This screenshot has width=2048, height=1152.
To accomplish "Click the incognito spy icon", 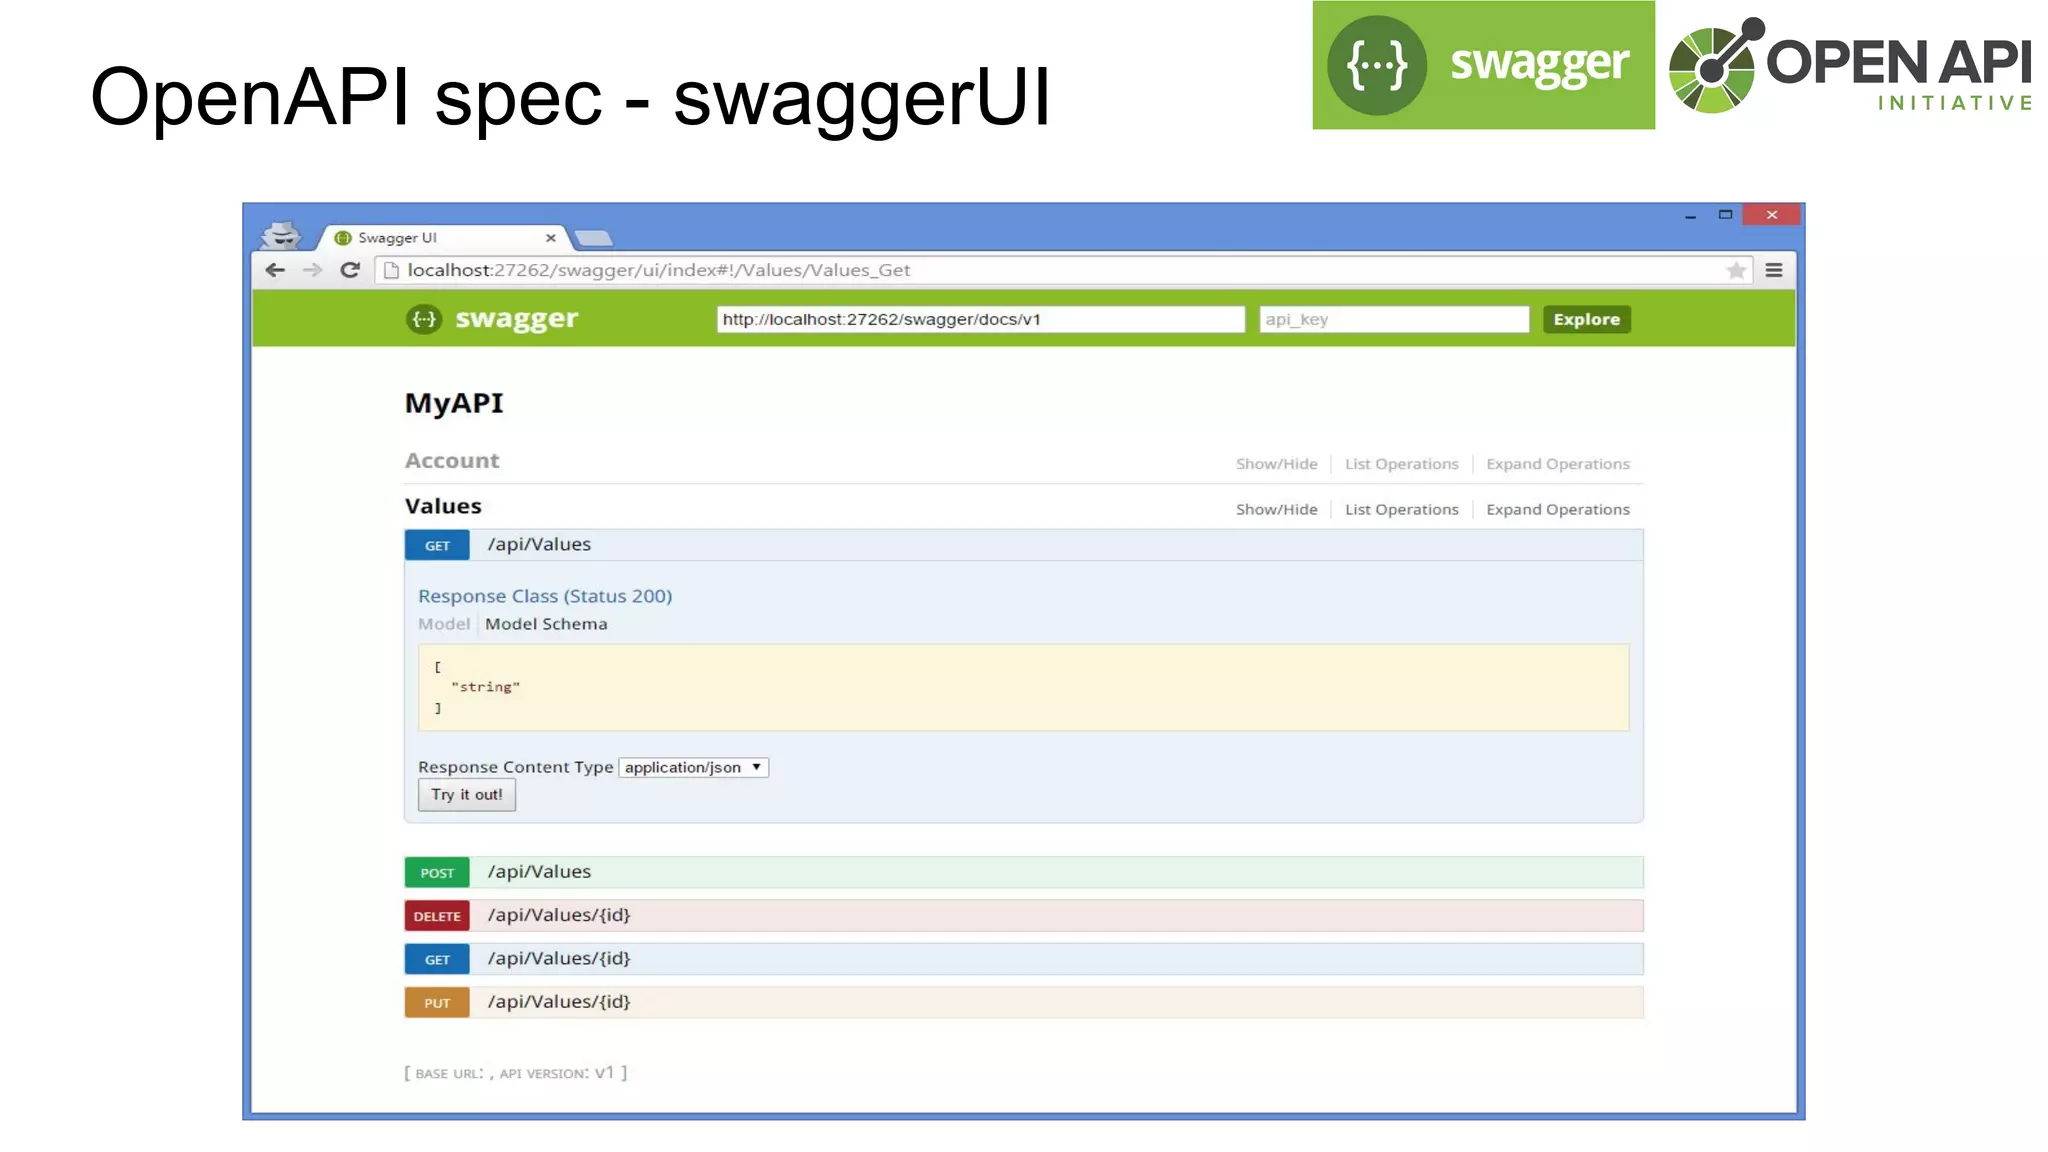I will coord(280,236).
